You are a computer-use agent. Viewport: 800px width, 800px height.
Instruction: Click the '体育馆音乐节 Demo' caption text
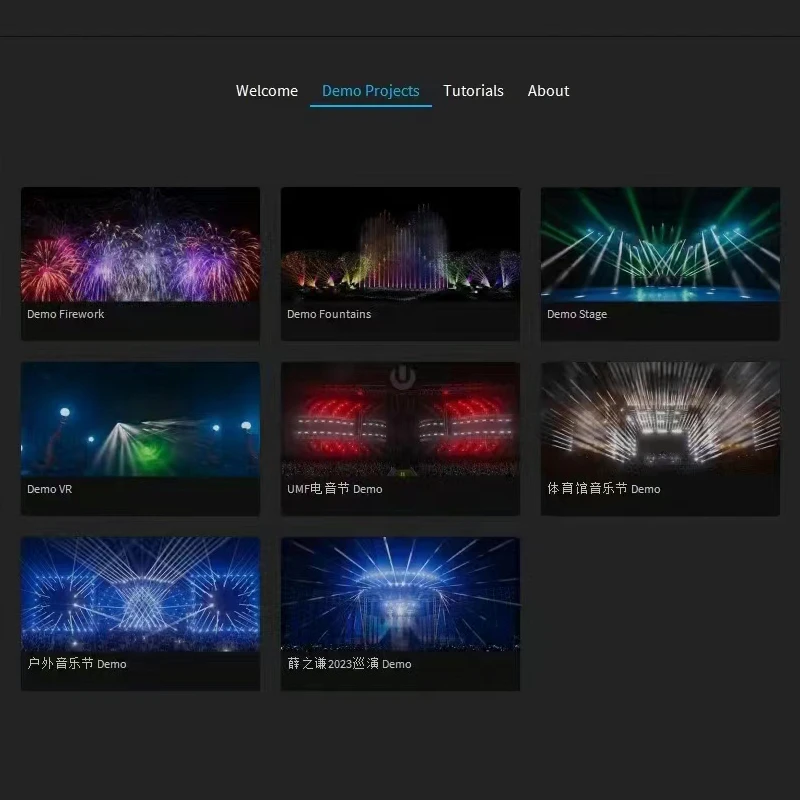(604, 489)
